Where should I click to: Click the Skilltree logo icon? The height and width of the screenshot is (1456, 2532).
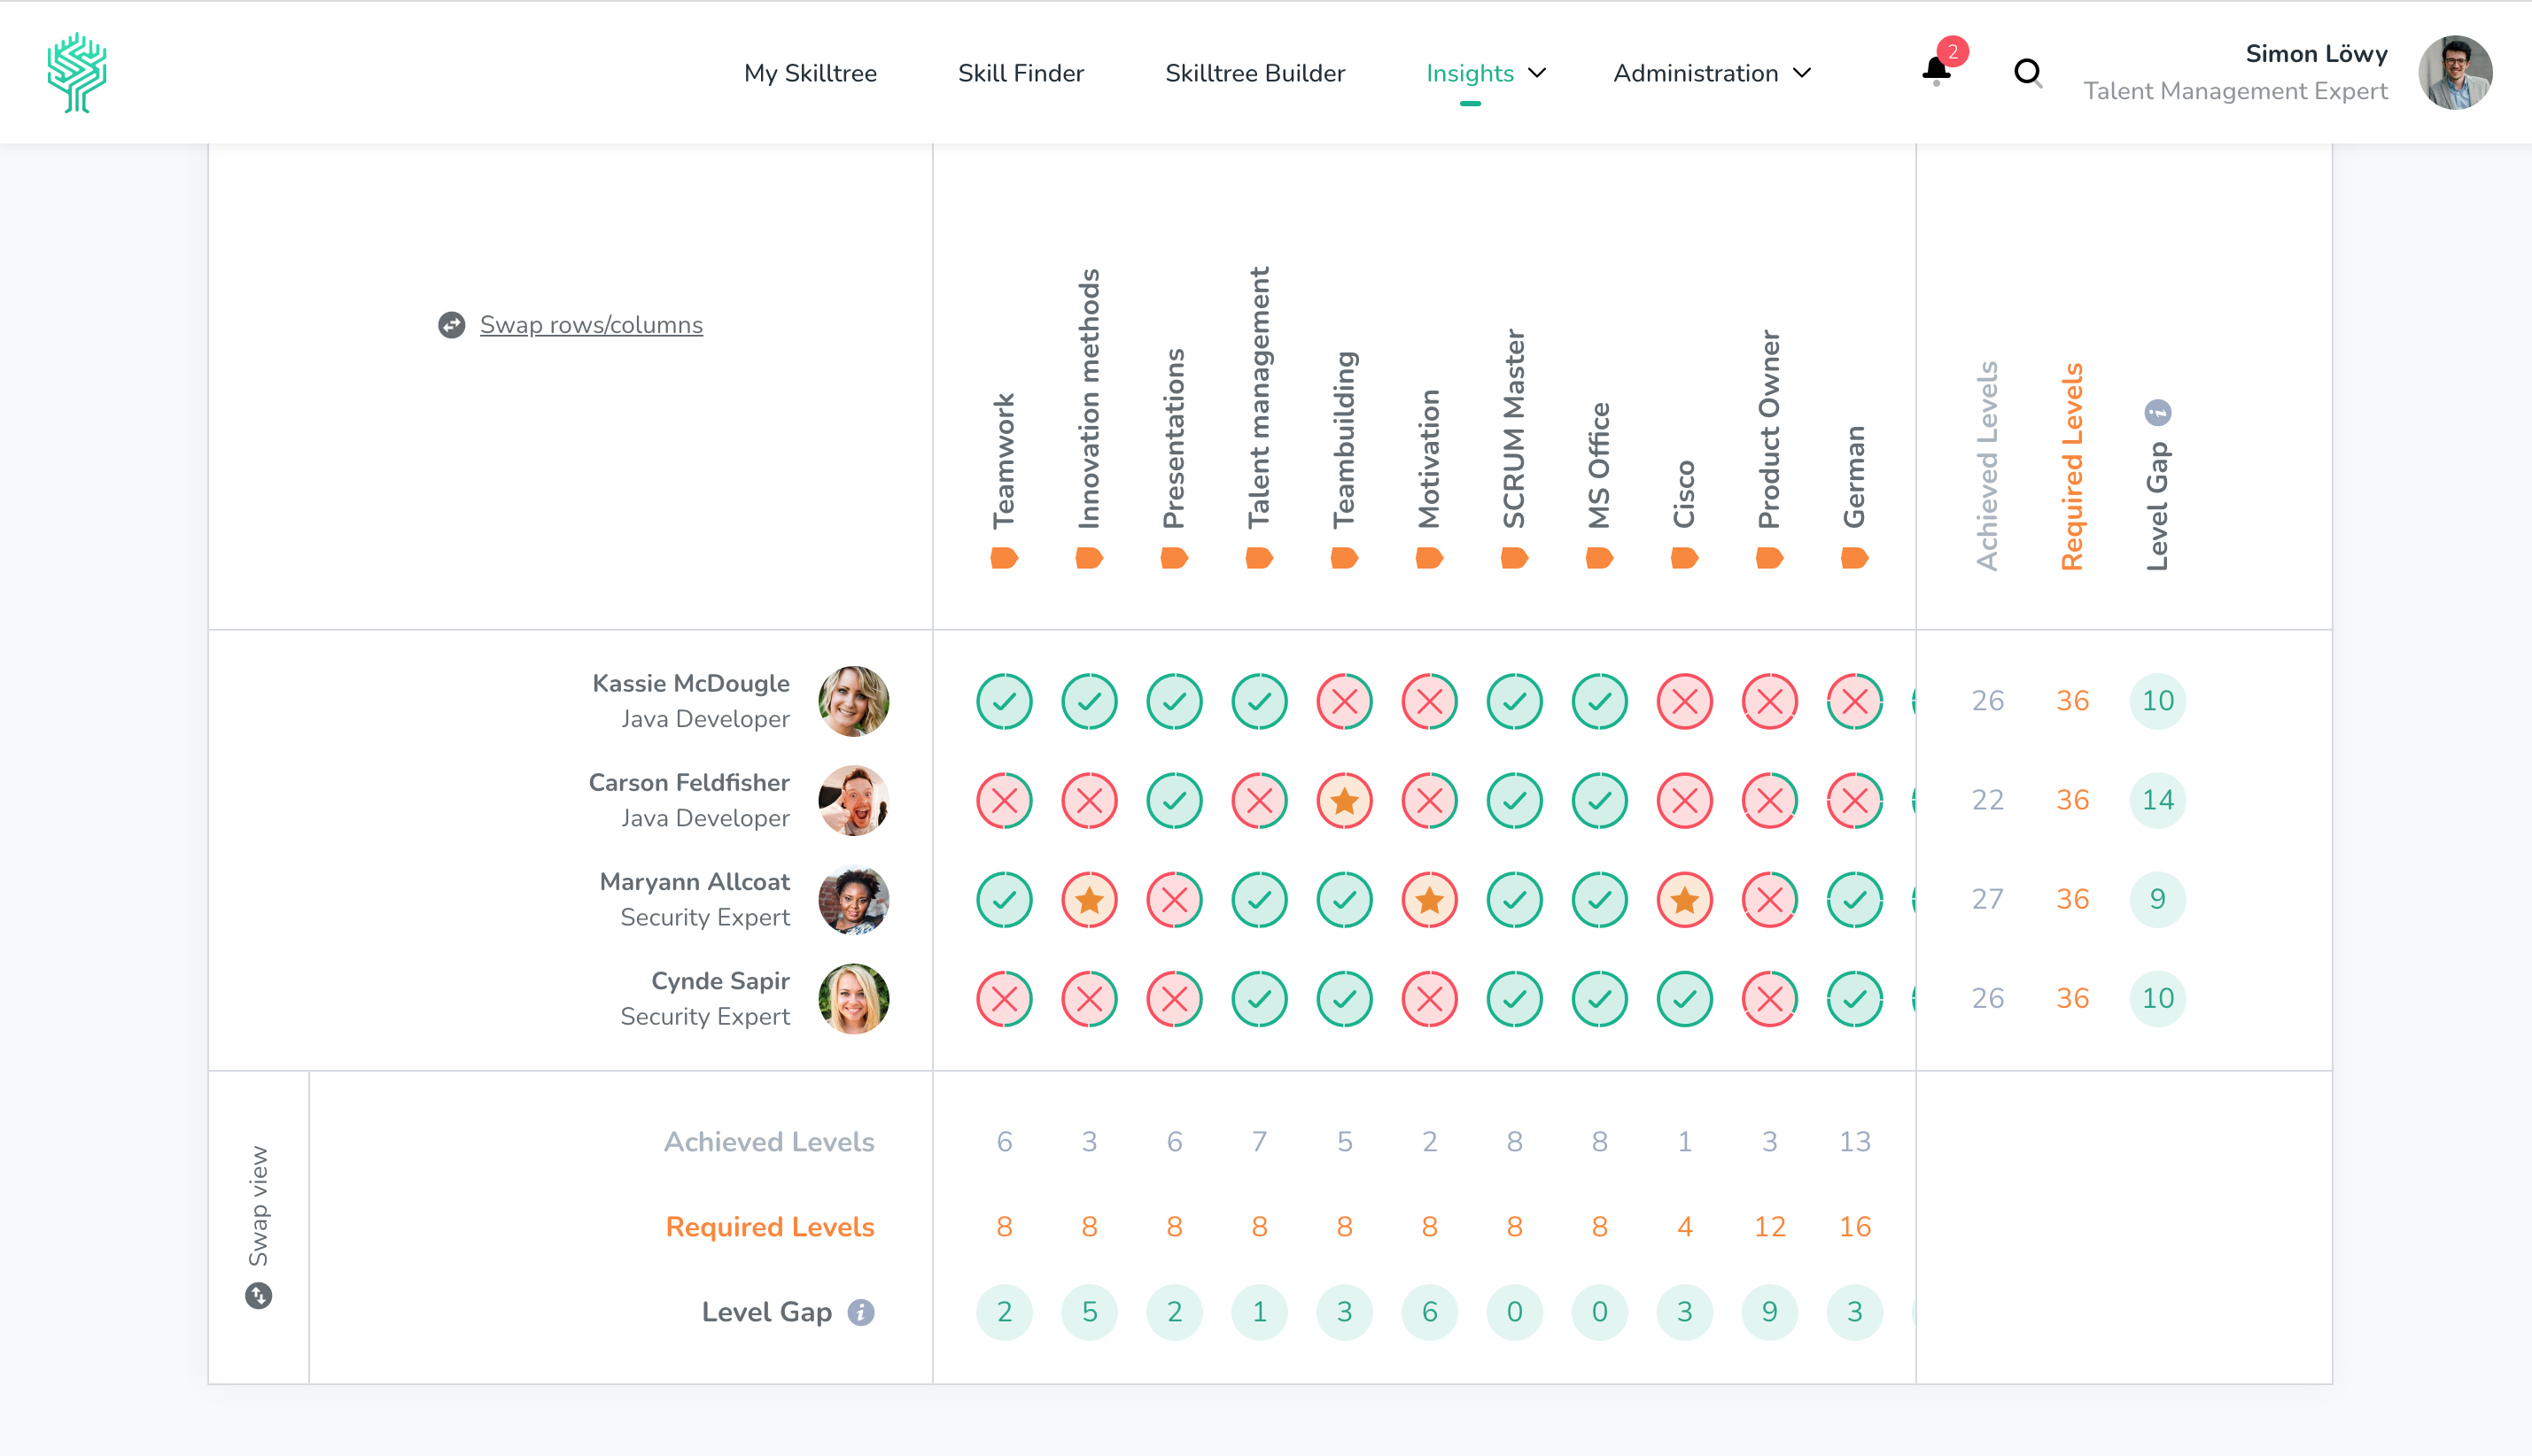tap(77, 73)
